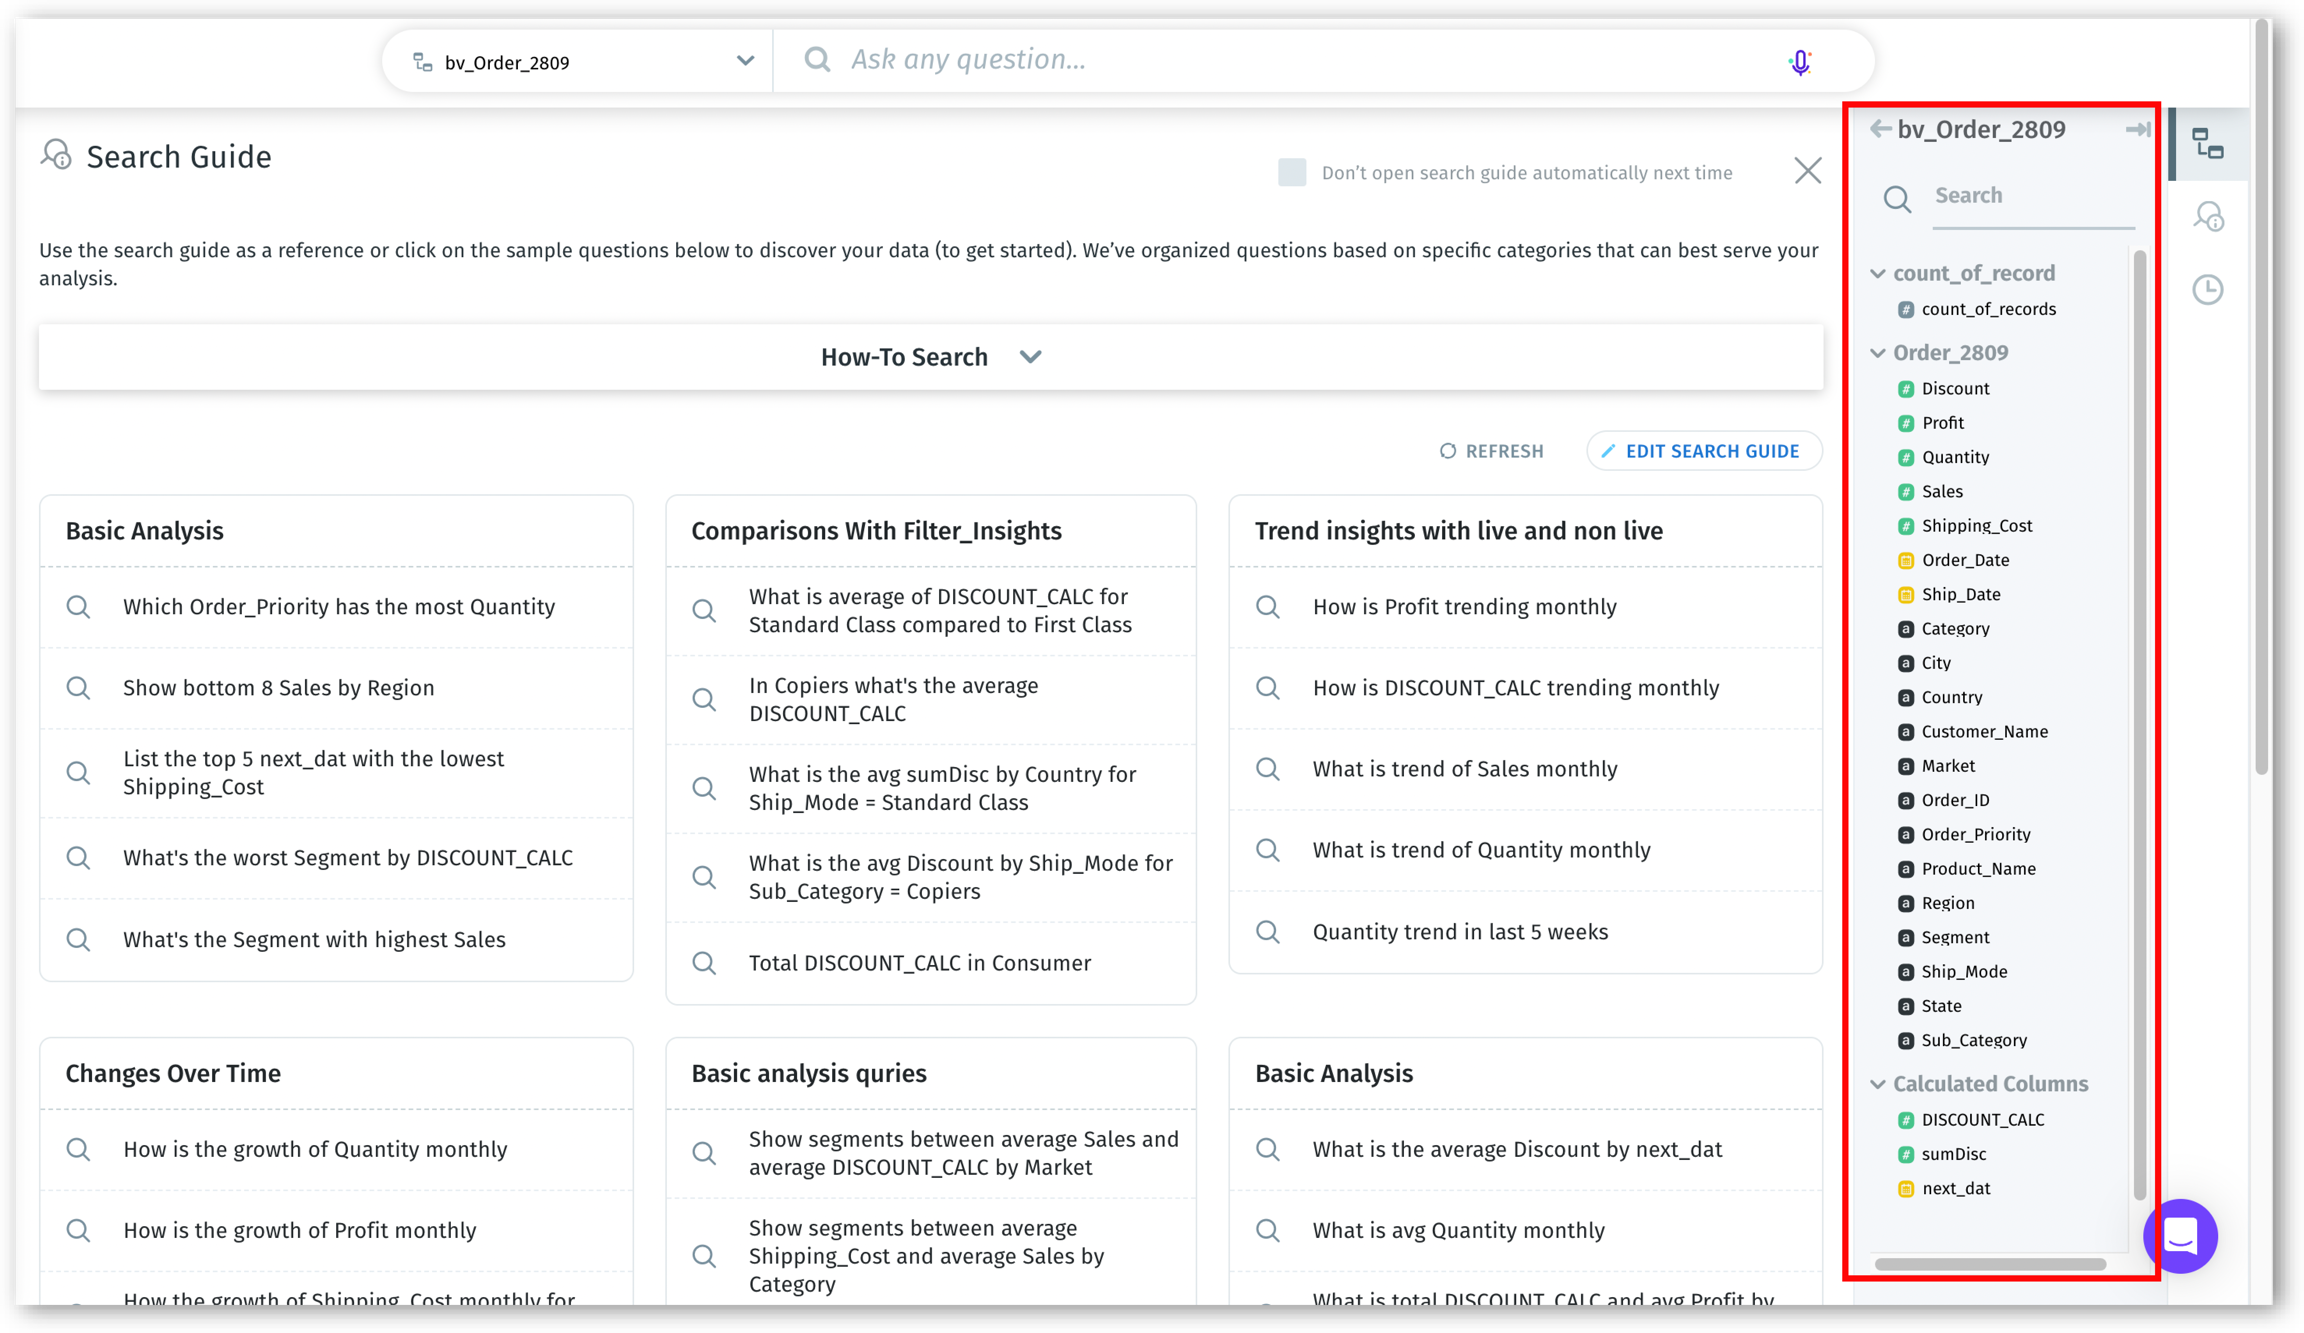Open the chat support bubble icon

click(2180, 1236)
